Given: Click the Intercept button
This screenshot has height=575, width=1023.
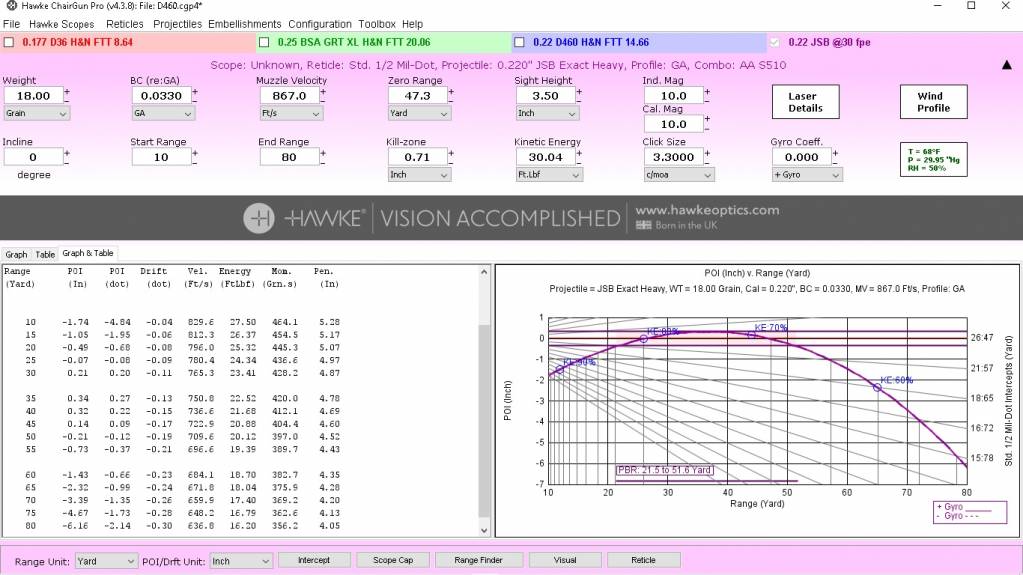Looking at the screenshot, I should (x=314, y=560).
